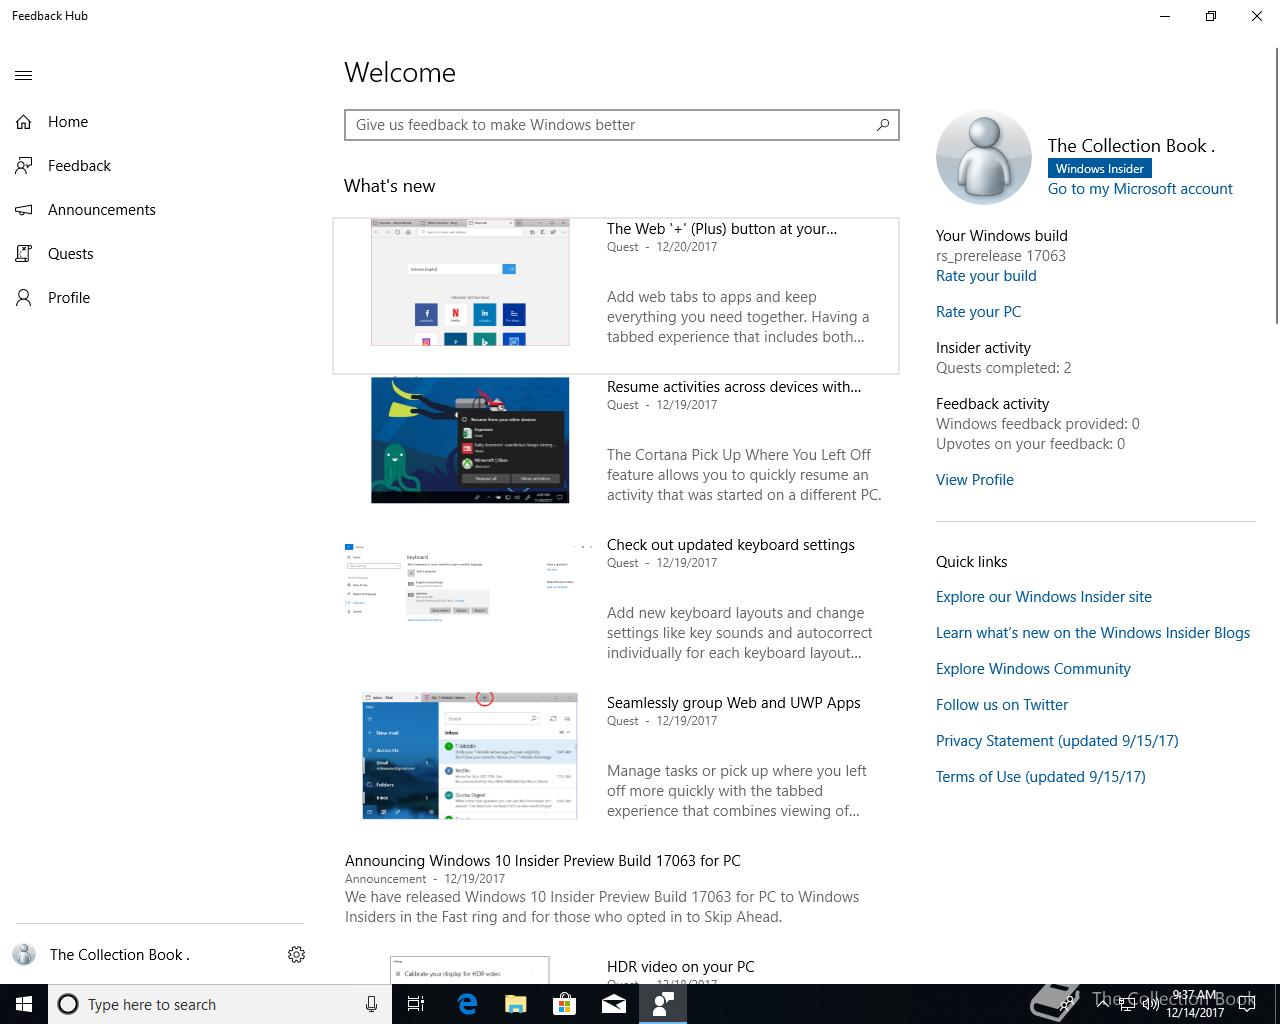Open Resume activities quest thumbnail
The width and height of the screenshot is (1280, 1024).
pos(470,440)
